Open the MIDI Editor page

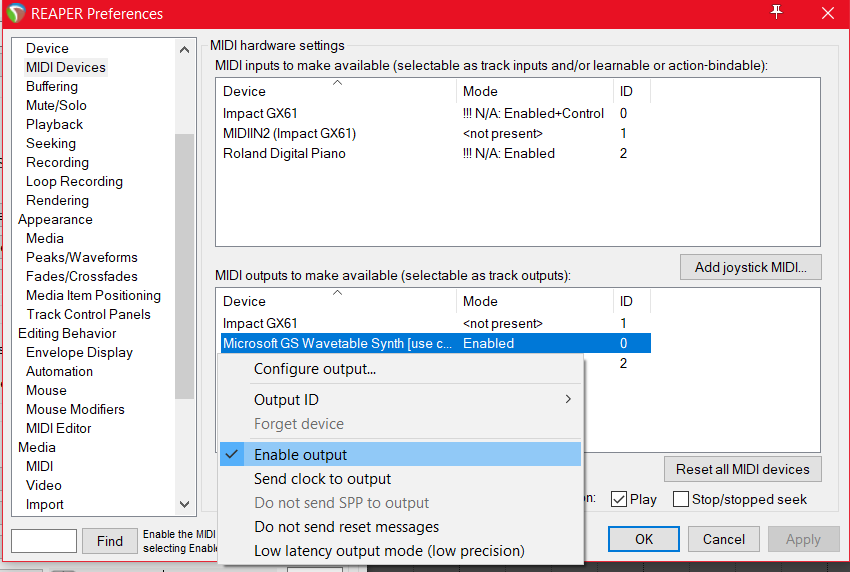tap(59, 428)
